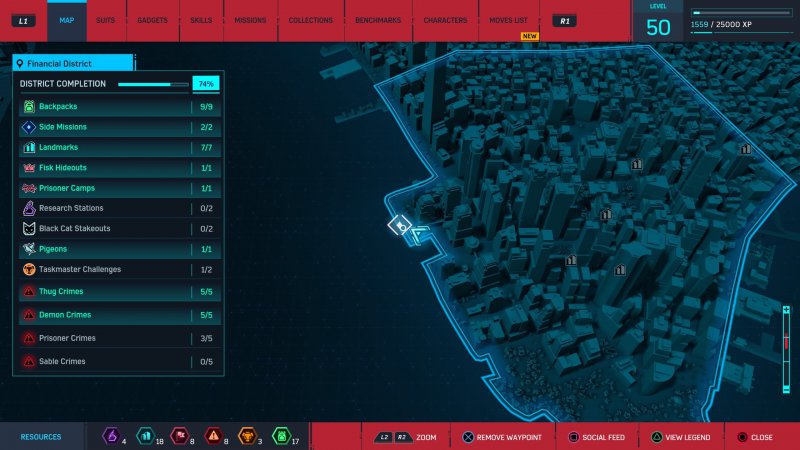Switch to the Skills tab
Image resolution: width=800 pixels, height=450 pixels.
click(x=200, y=20)
